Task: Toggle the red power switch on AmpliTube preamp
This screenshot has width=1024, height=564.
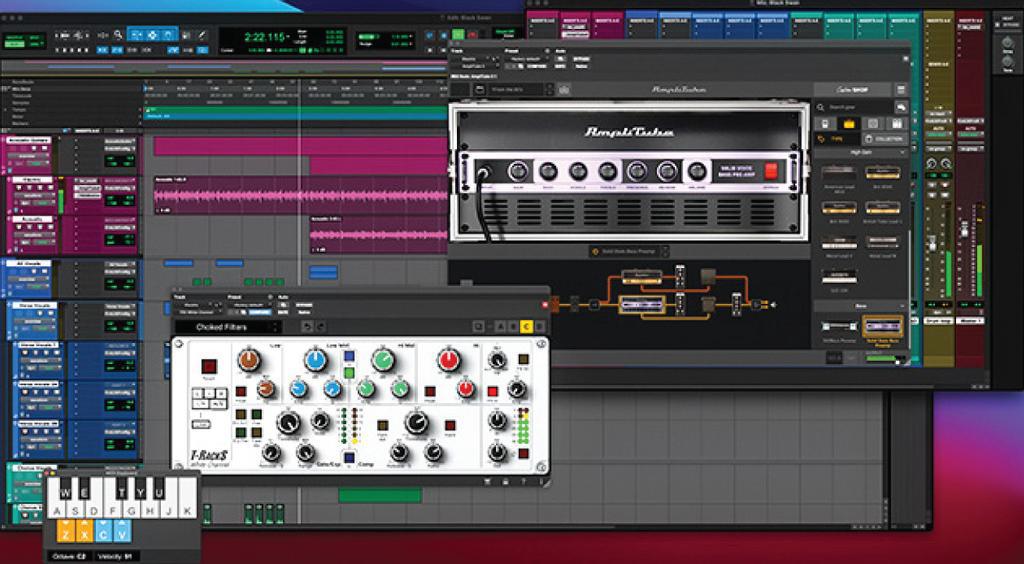Action: point(772,172)
